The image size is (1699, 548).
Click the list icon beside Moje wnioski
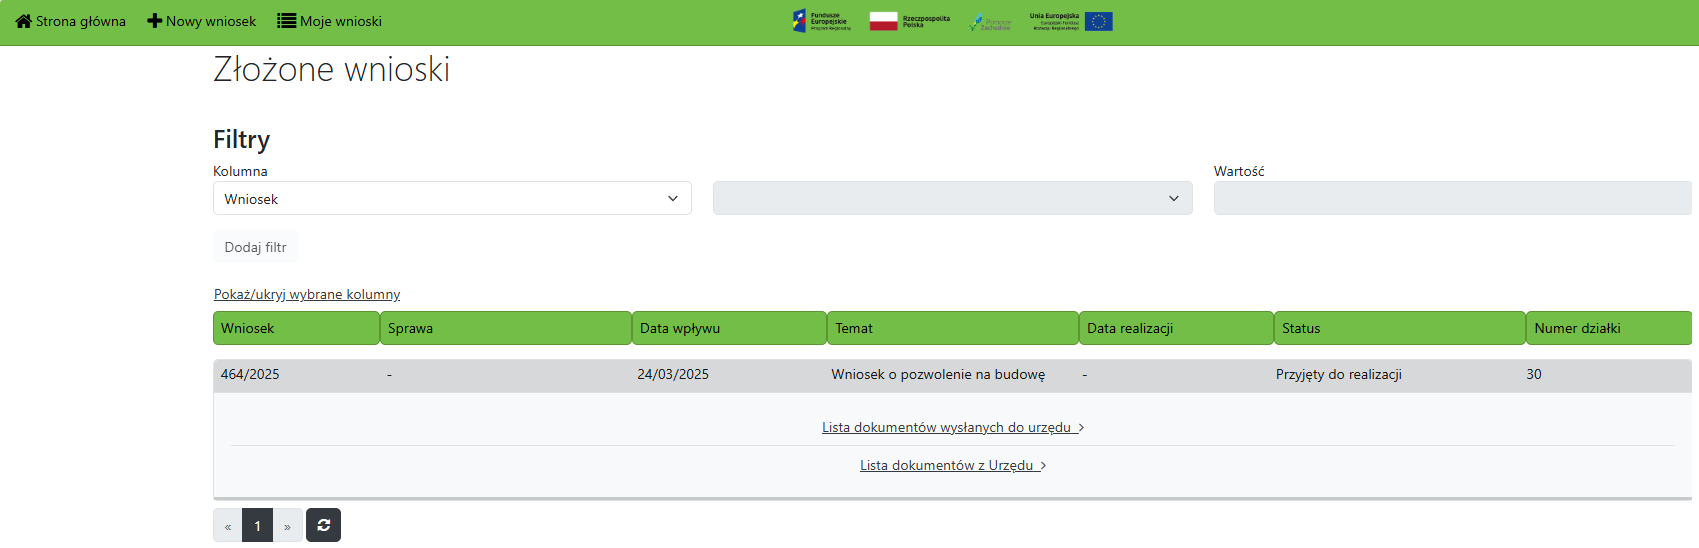286,21
